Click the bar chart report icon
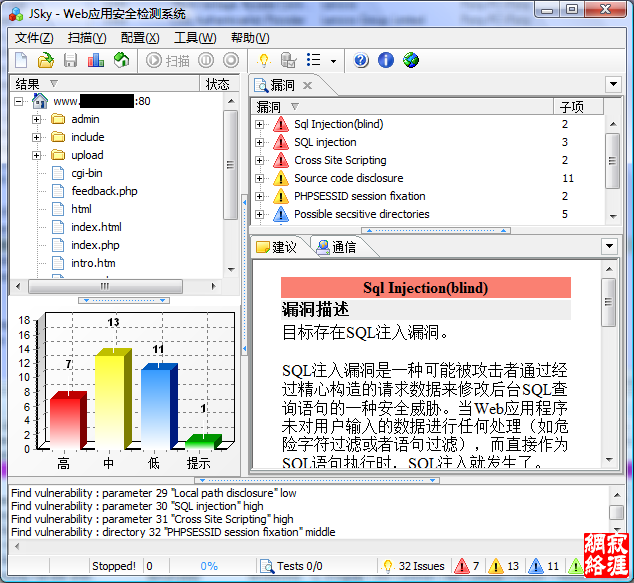The image size is (634, 583). 96,61
